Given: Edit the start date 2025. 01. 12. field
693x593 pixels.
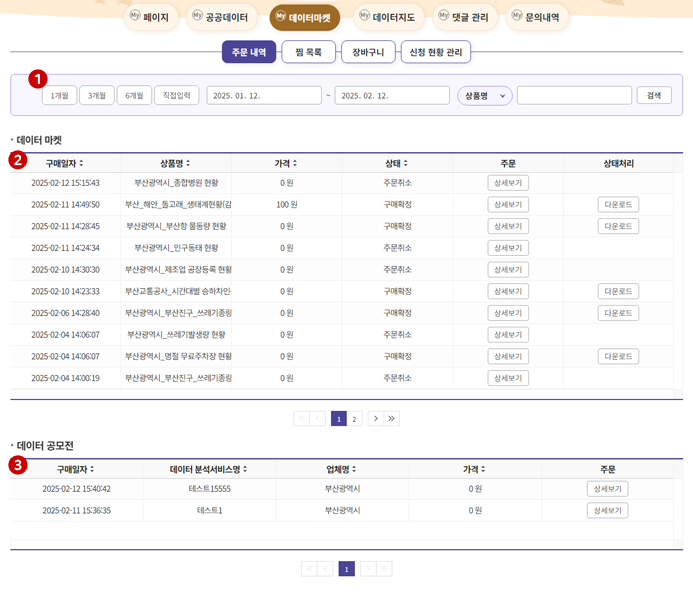Looking at the screenshot, I should (x=264, y=95).
